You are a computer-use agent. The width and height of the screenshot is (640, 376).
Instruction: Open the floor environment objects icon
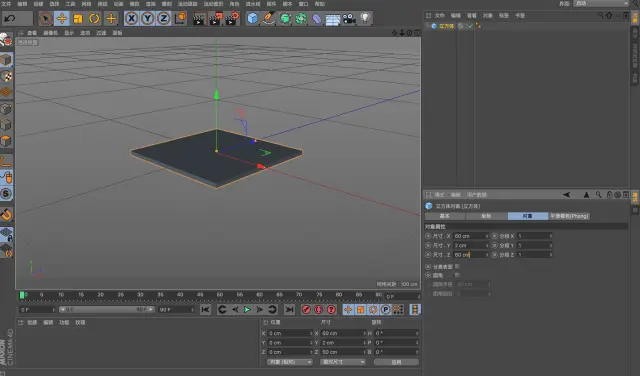[x=333, y=20]
